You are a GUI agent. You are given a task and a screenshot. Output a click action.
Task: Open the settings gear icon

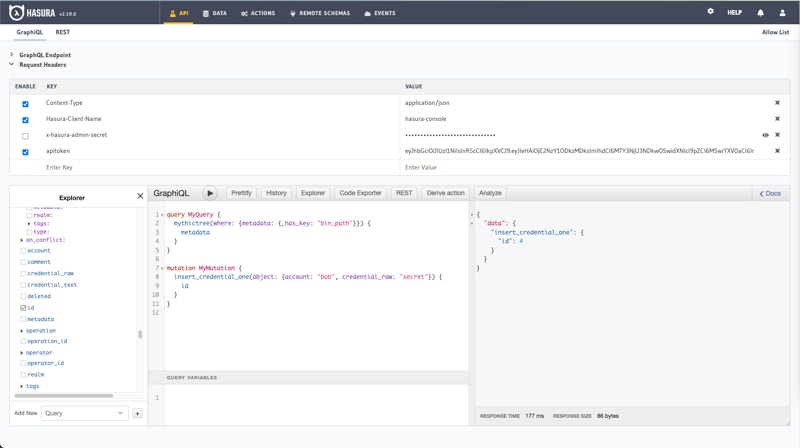click(711, 12)
